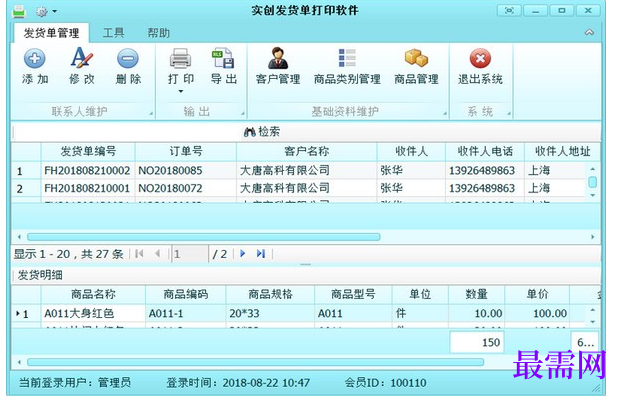Click the order list vertical scrollbar thumb
The height and width of the screenshot is (396, 625).
(x=593, y=182)
